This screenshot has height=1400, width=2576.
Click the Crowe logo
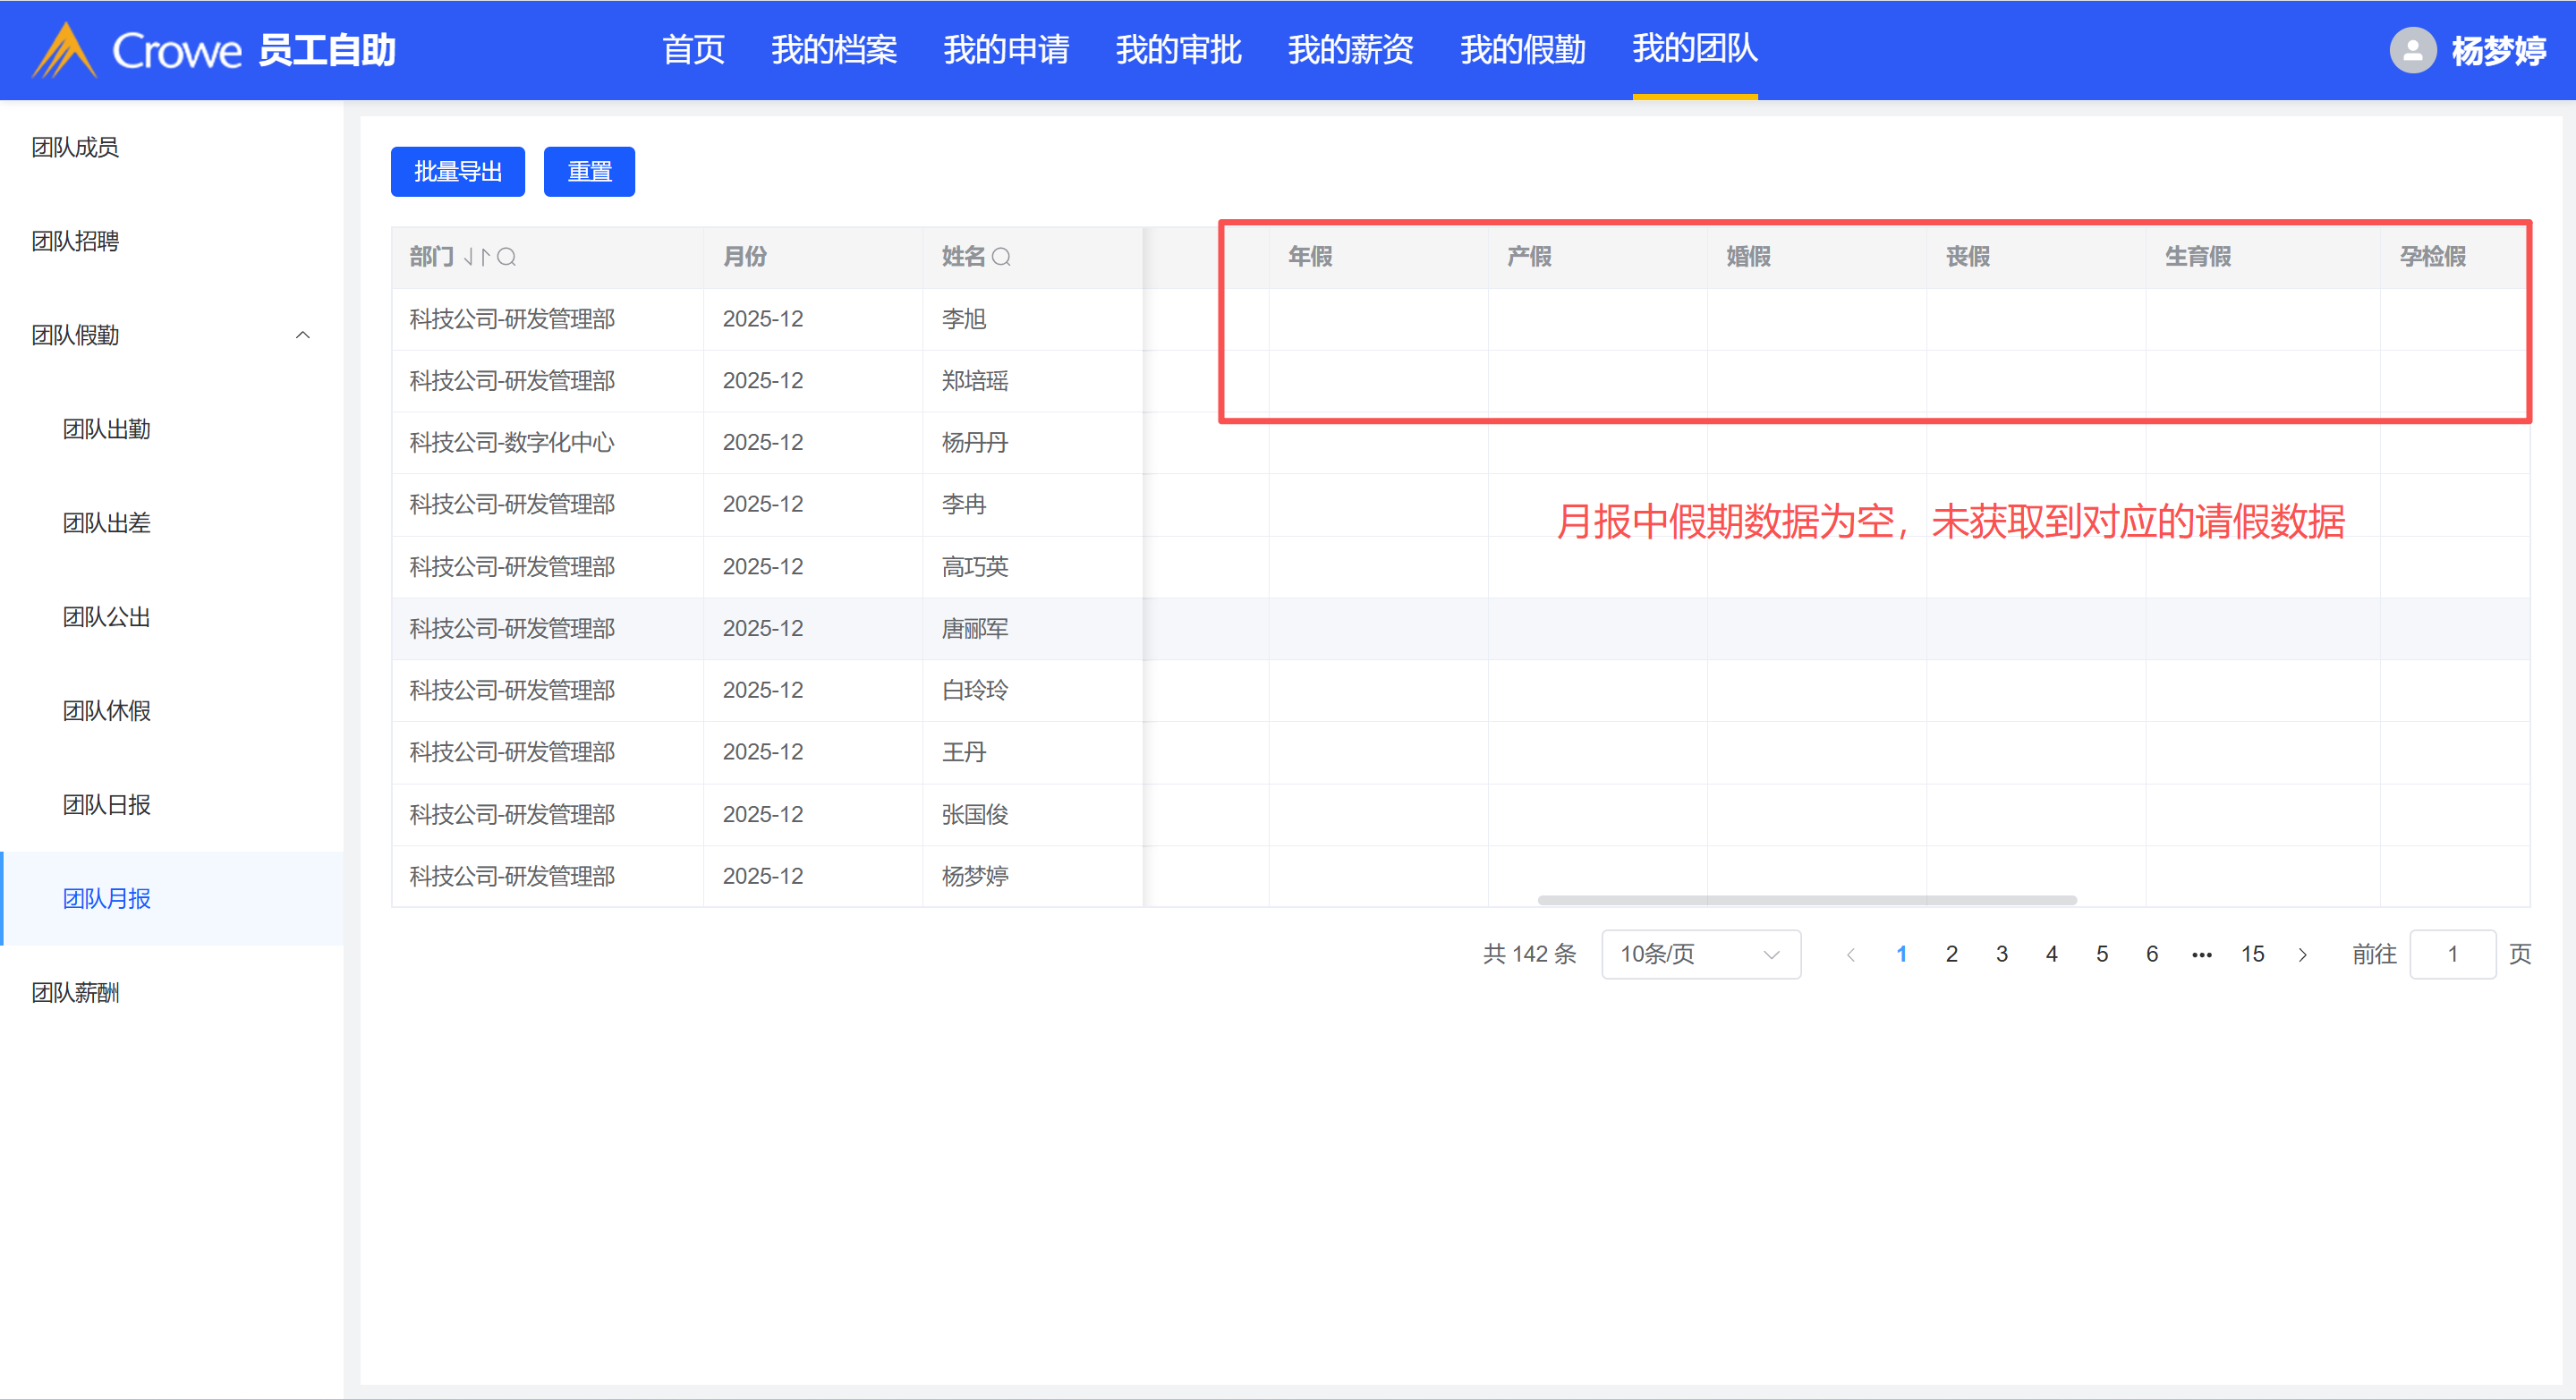(139, 50)
